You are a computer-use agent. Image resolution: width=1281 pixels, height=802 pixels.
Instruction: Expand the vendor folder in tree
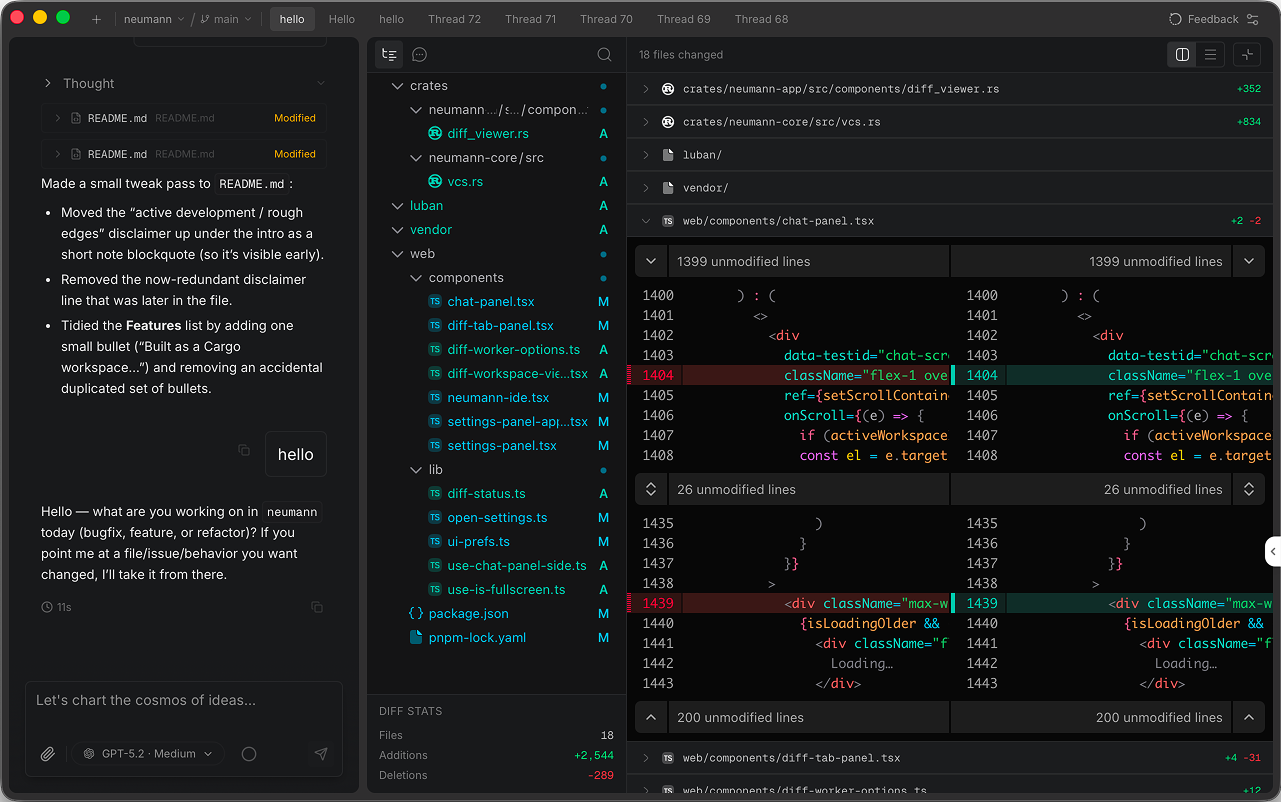click(397, 230)
